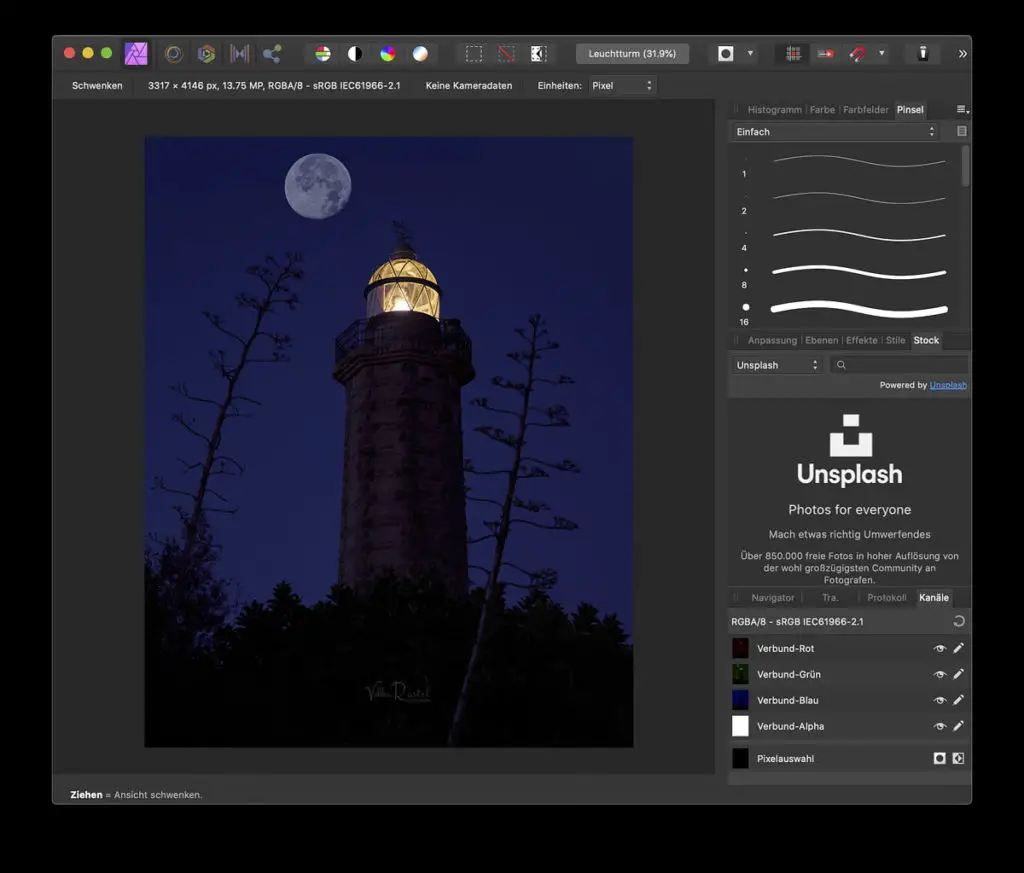
Task: Select the Verbund-Alpha channel thumbnail
Action: [x=740, y=726]
